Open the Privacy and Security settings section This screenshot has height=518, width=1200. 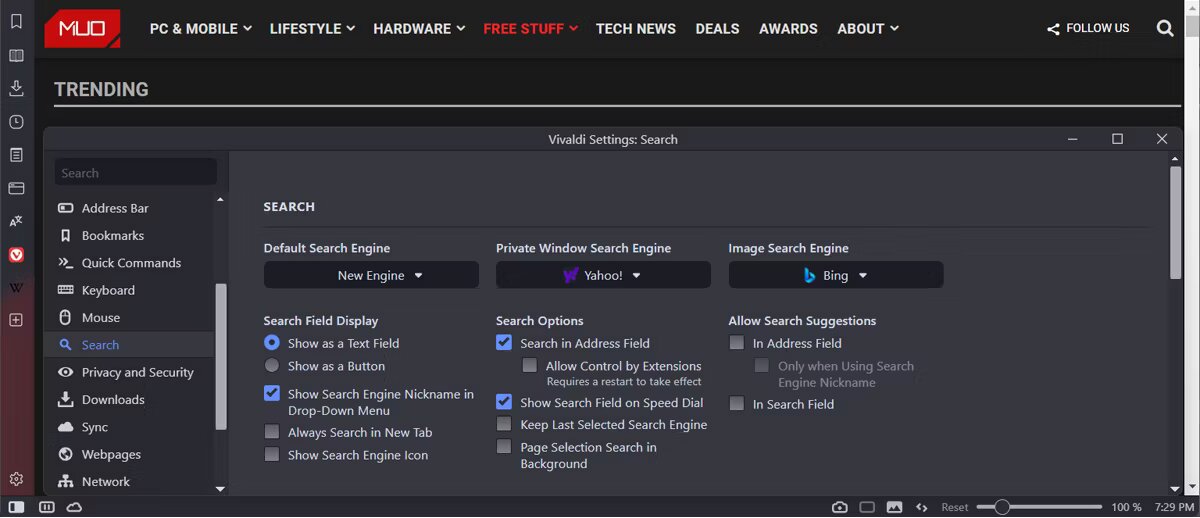coord(137,372)
